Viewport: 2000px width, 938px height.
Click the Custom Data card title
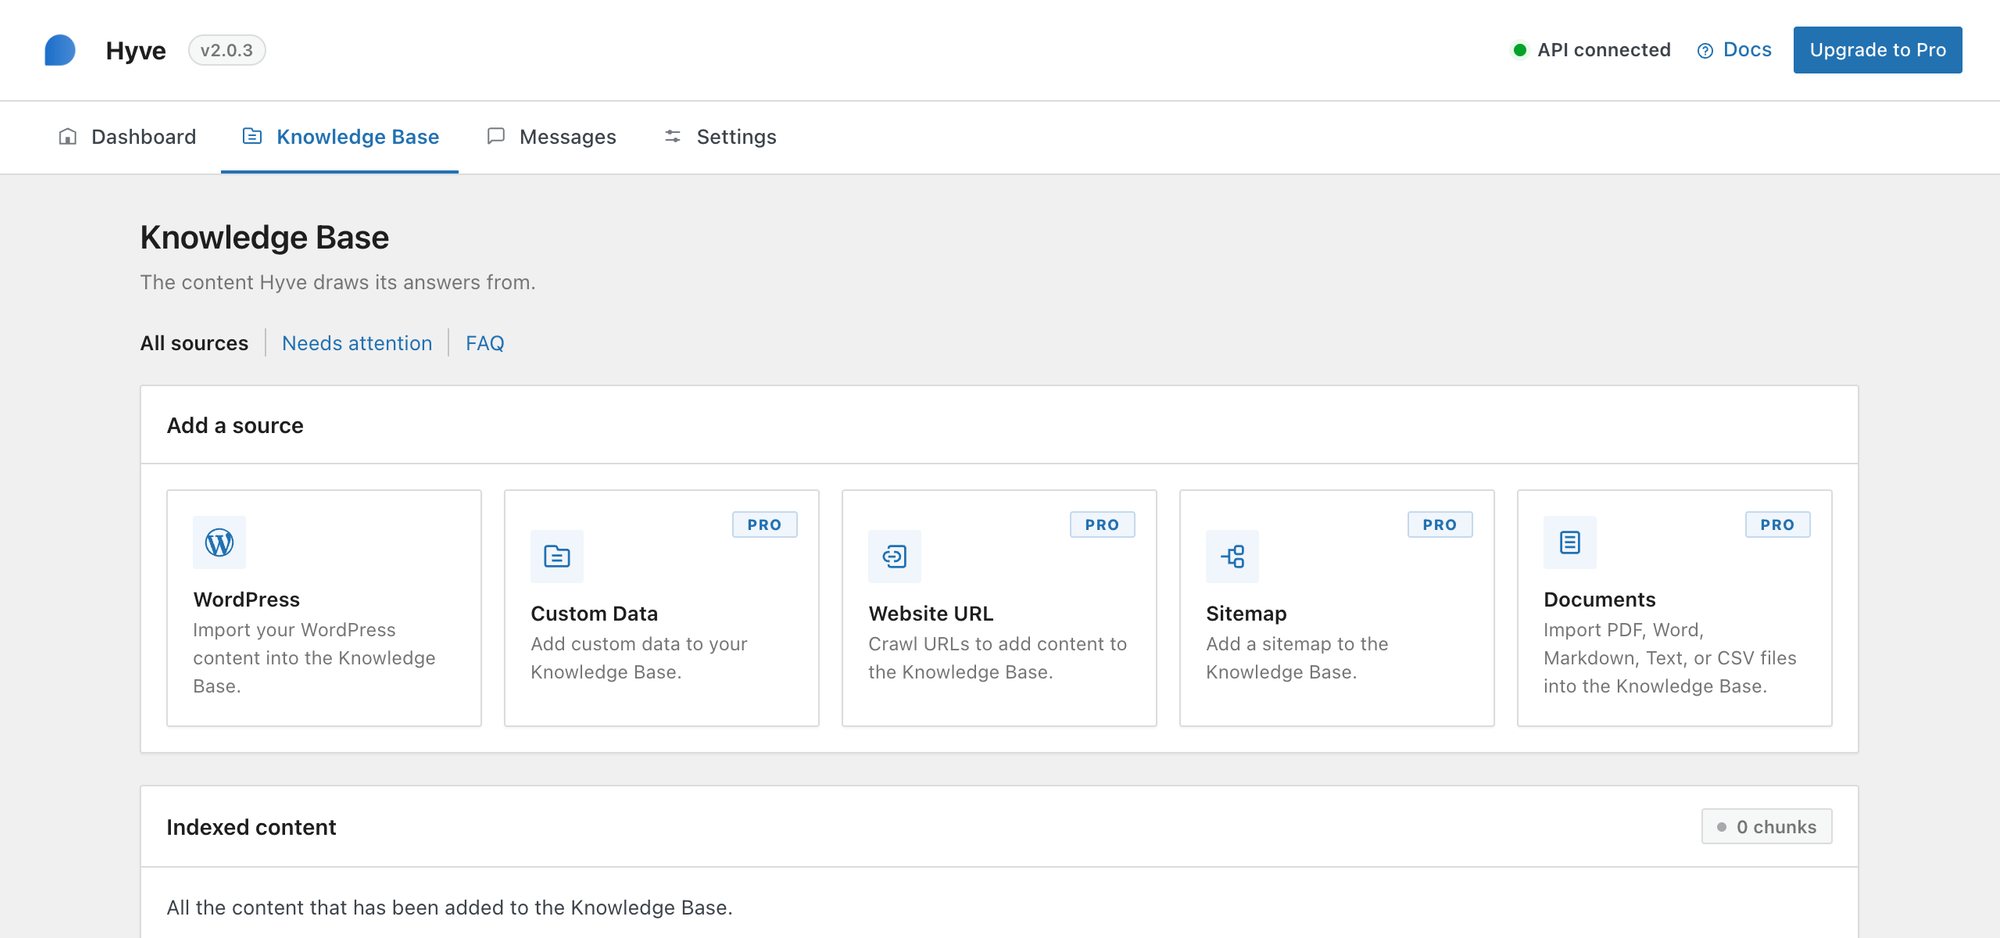[594, 613]
